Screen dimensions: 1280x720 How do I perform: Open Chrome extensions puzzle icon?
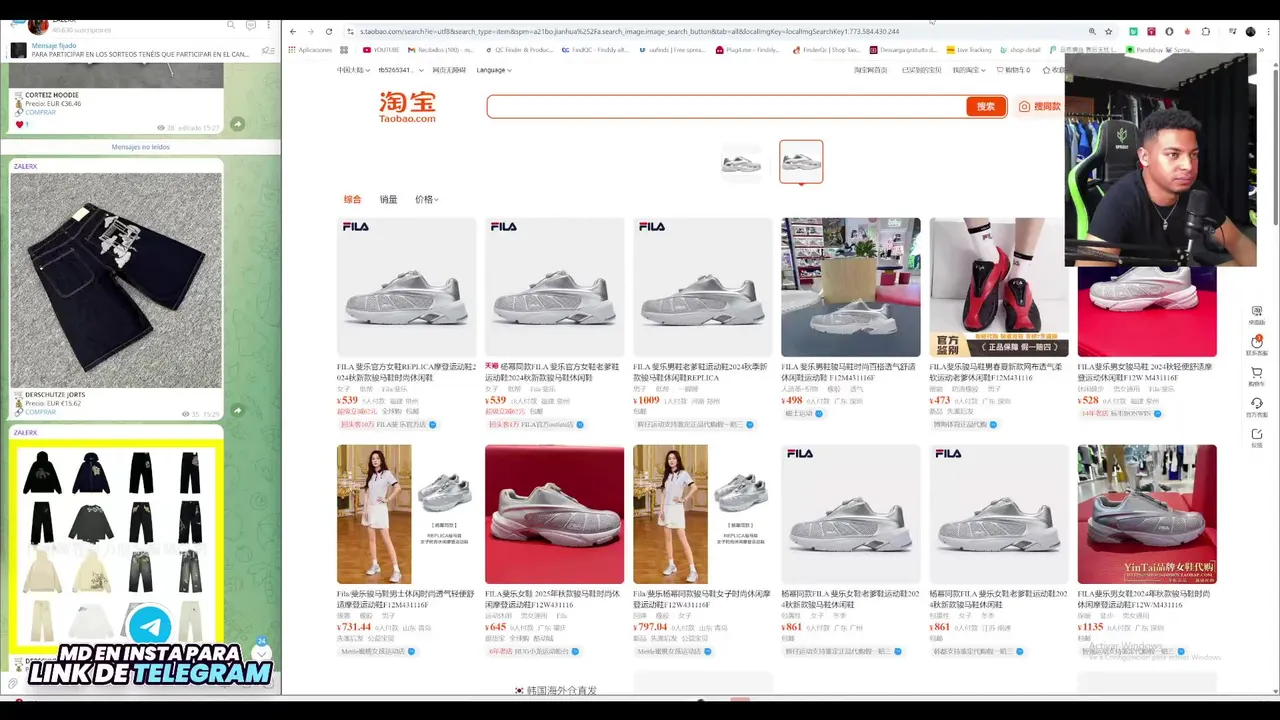click(x=1206, y=32)
